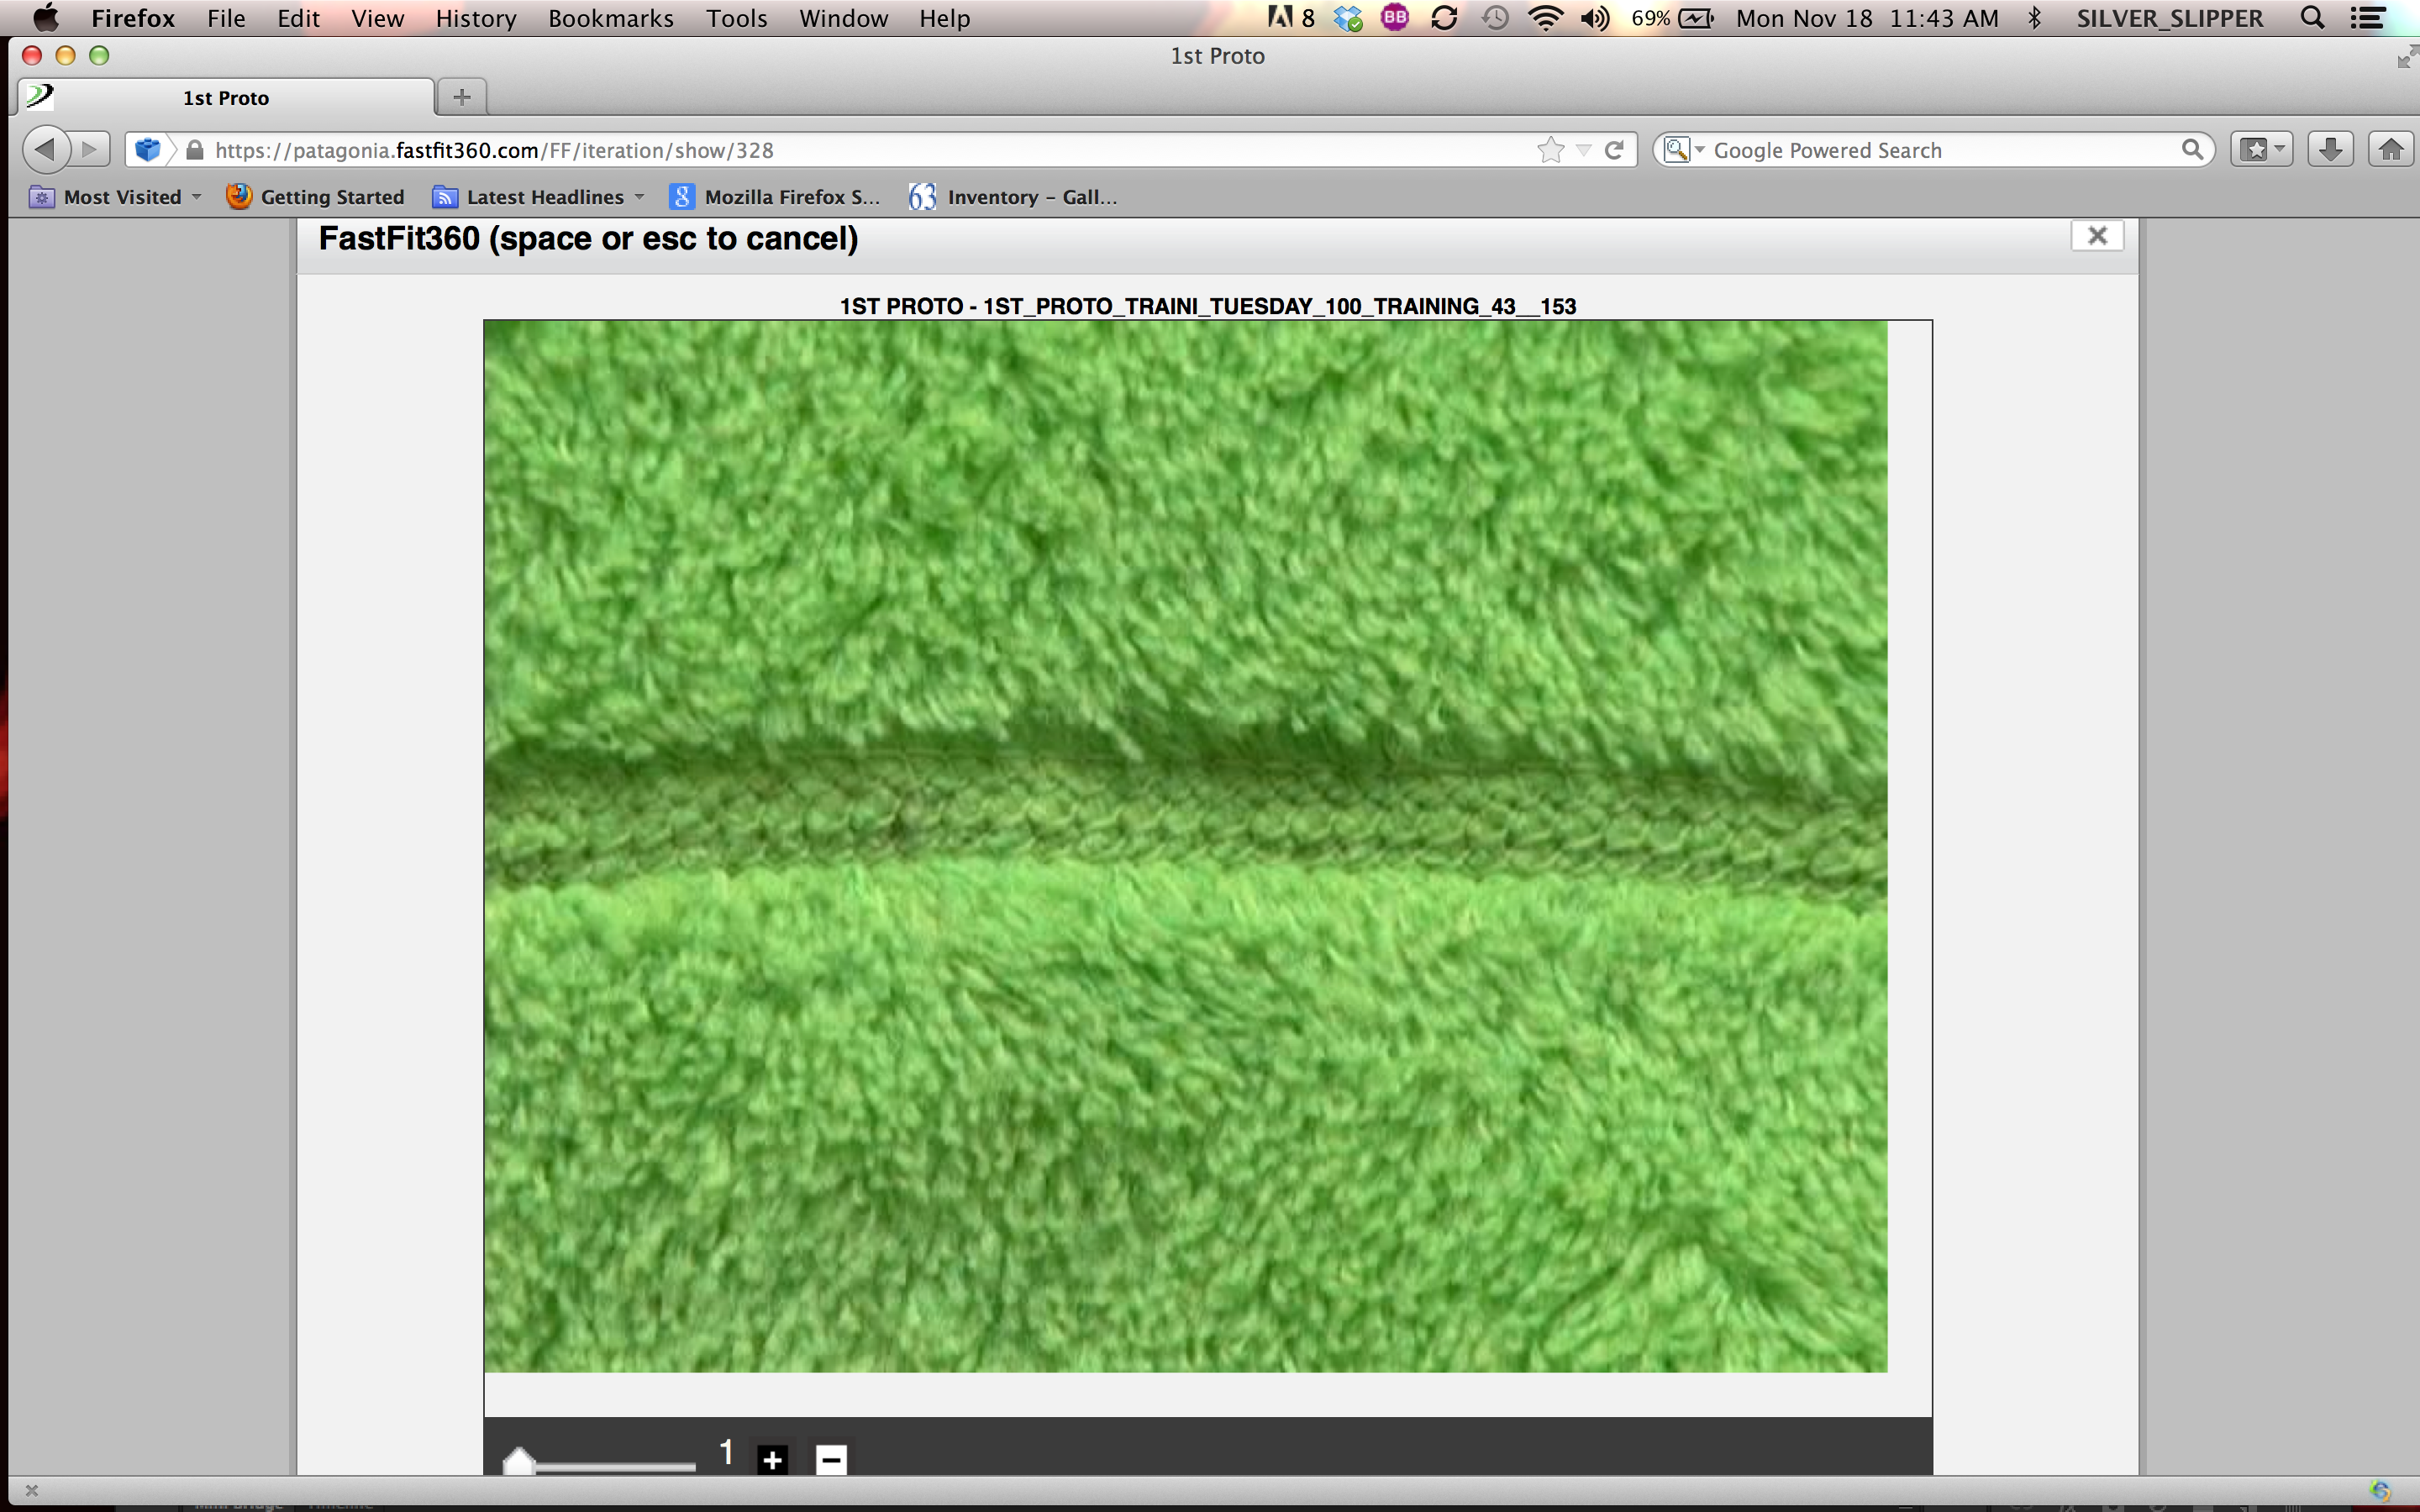
Task: Click the Dropbox menu bar icon
Action: (x=1348, y=18)
